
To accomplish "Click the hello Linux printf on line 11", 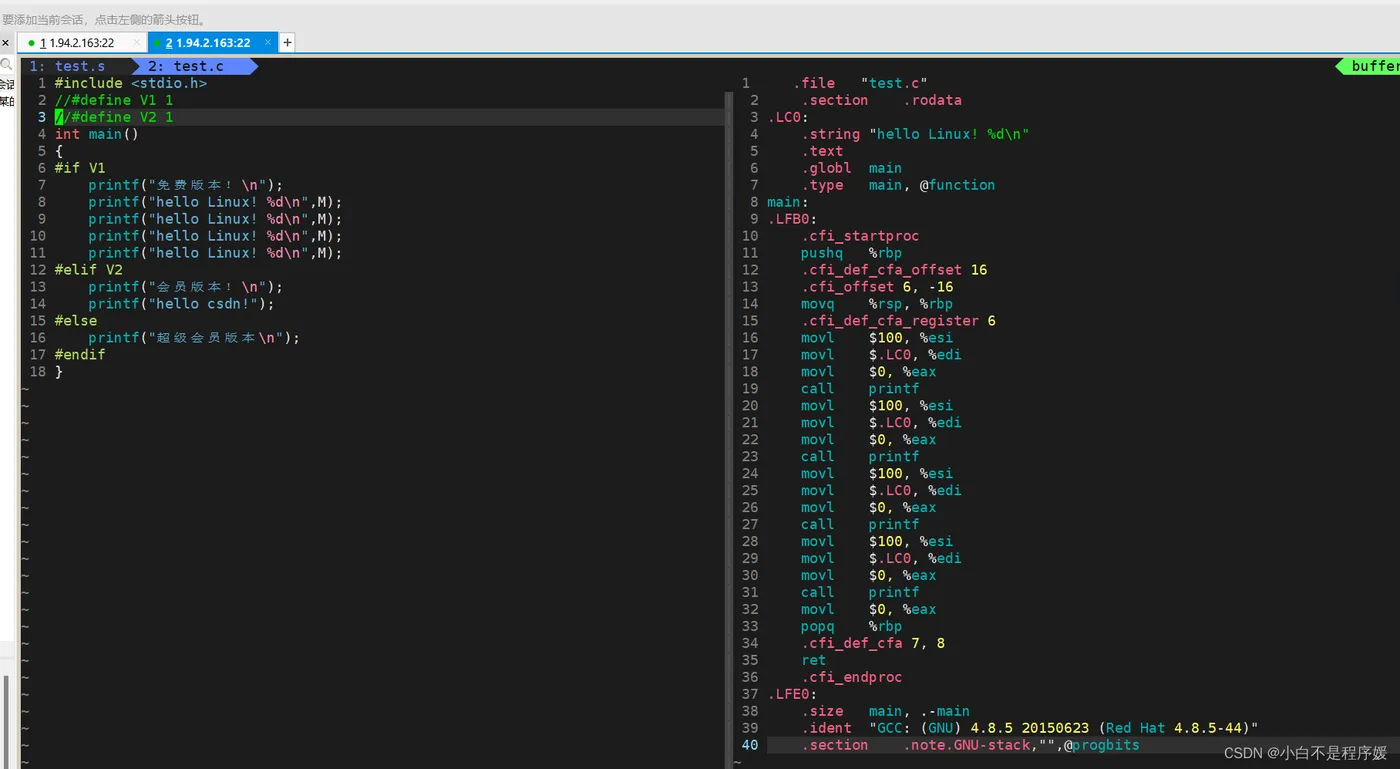I will (x=215, y=253).
